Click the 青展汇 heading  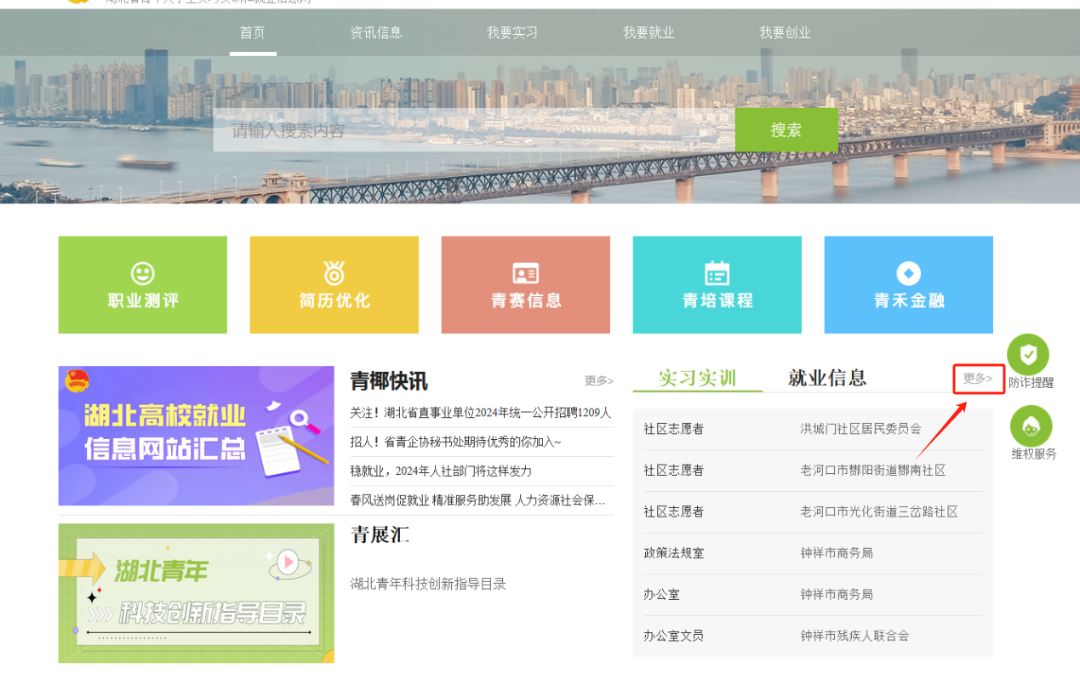[380, 534]
